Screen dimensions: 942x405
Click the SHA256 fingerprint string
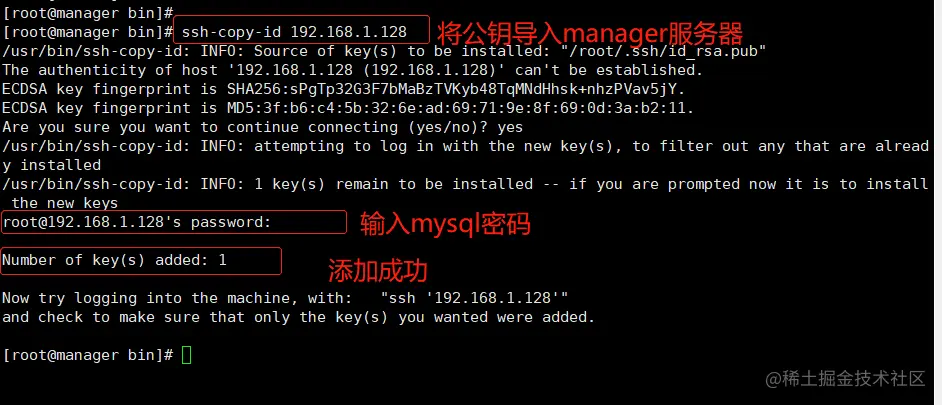click(456, 90)
